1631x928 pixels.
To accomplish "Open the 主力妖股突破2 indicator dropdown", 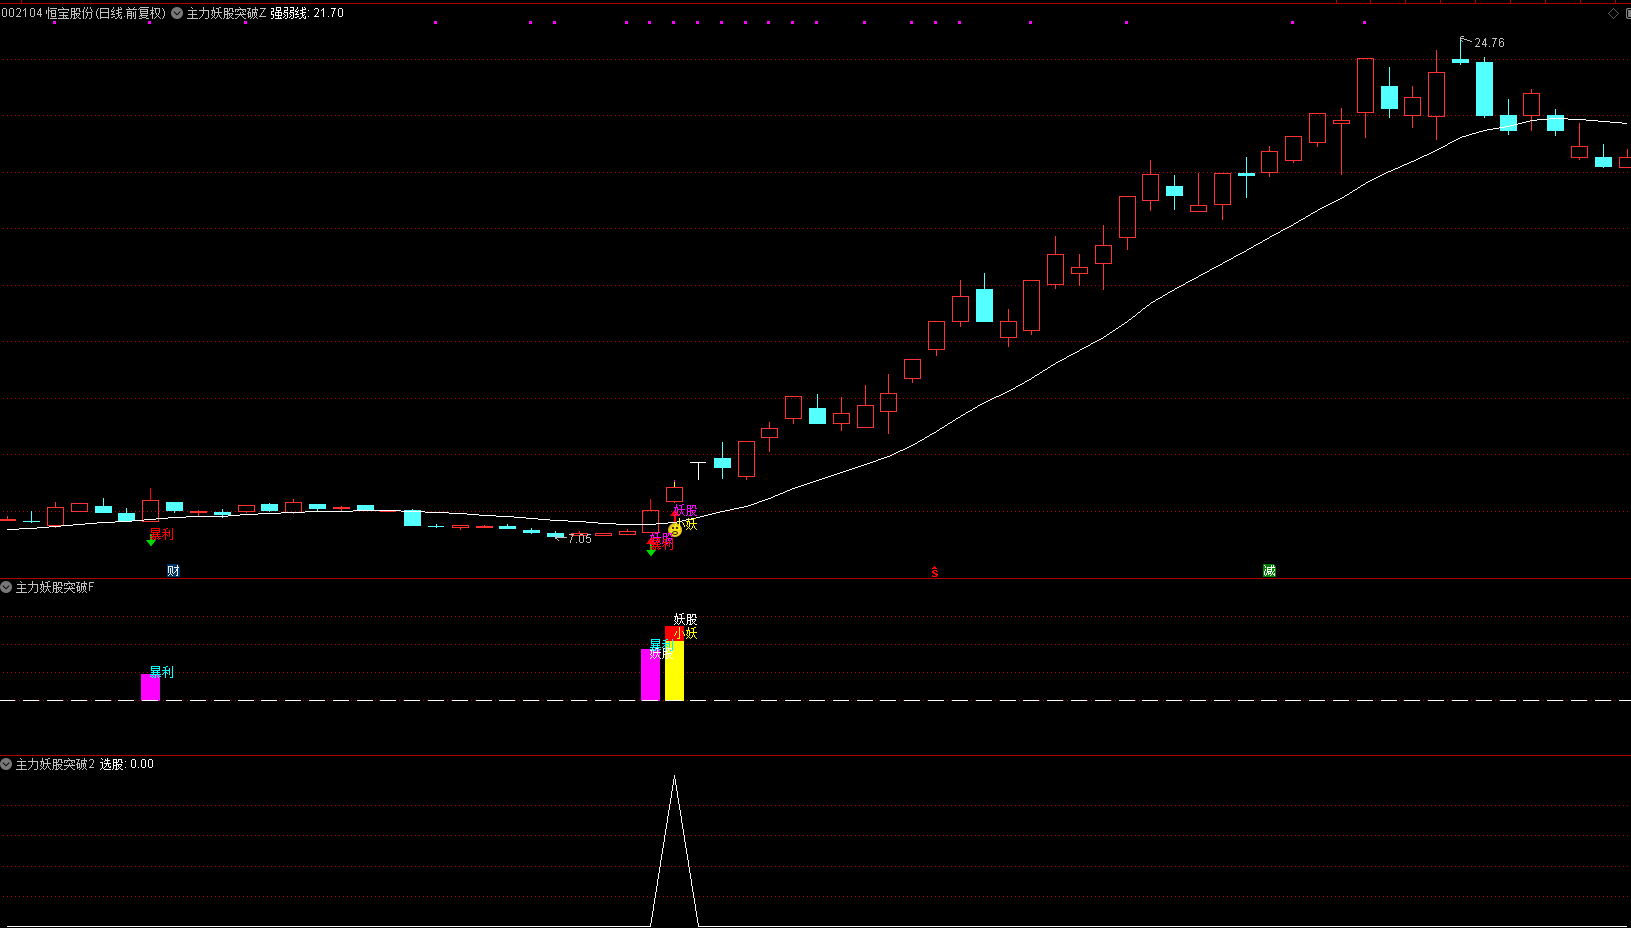I will pos(7,764).
